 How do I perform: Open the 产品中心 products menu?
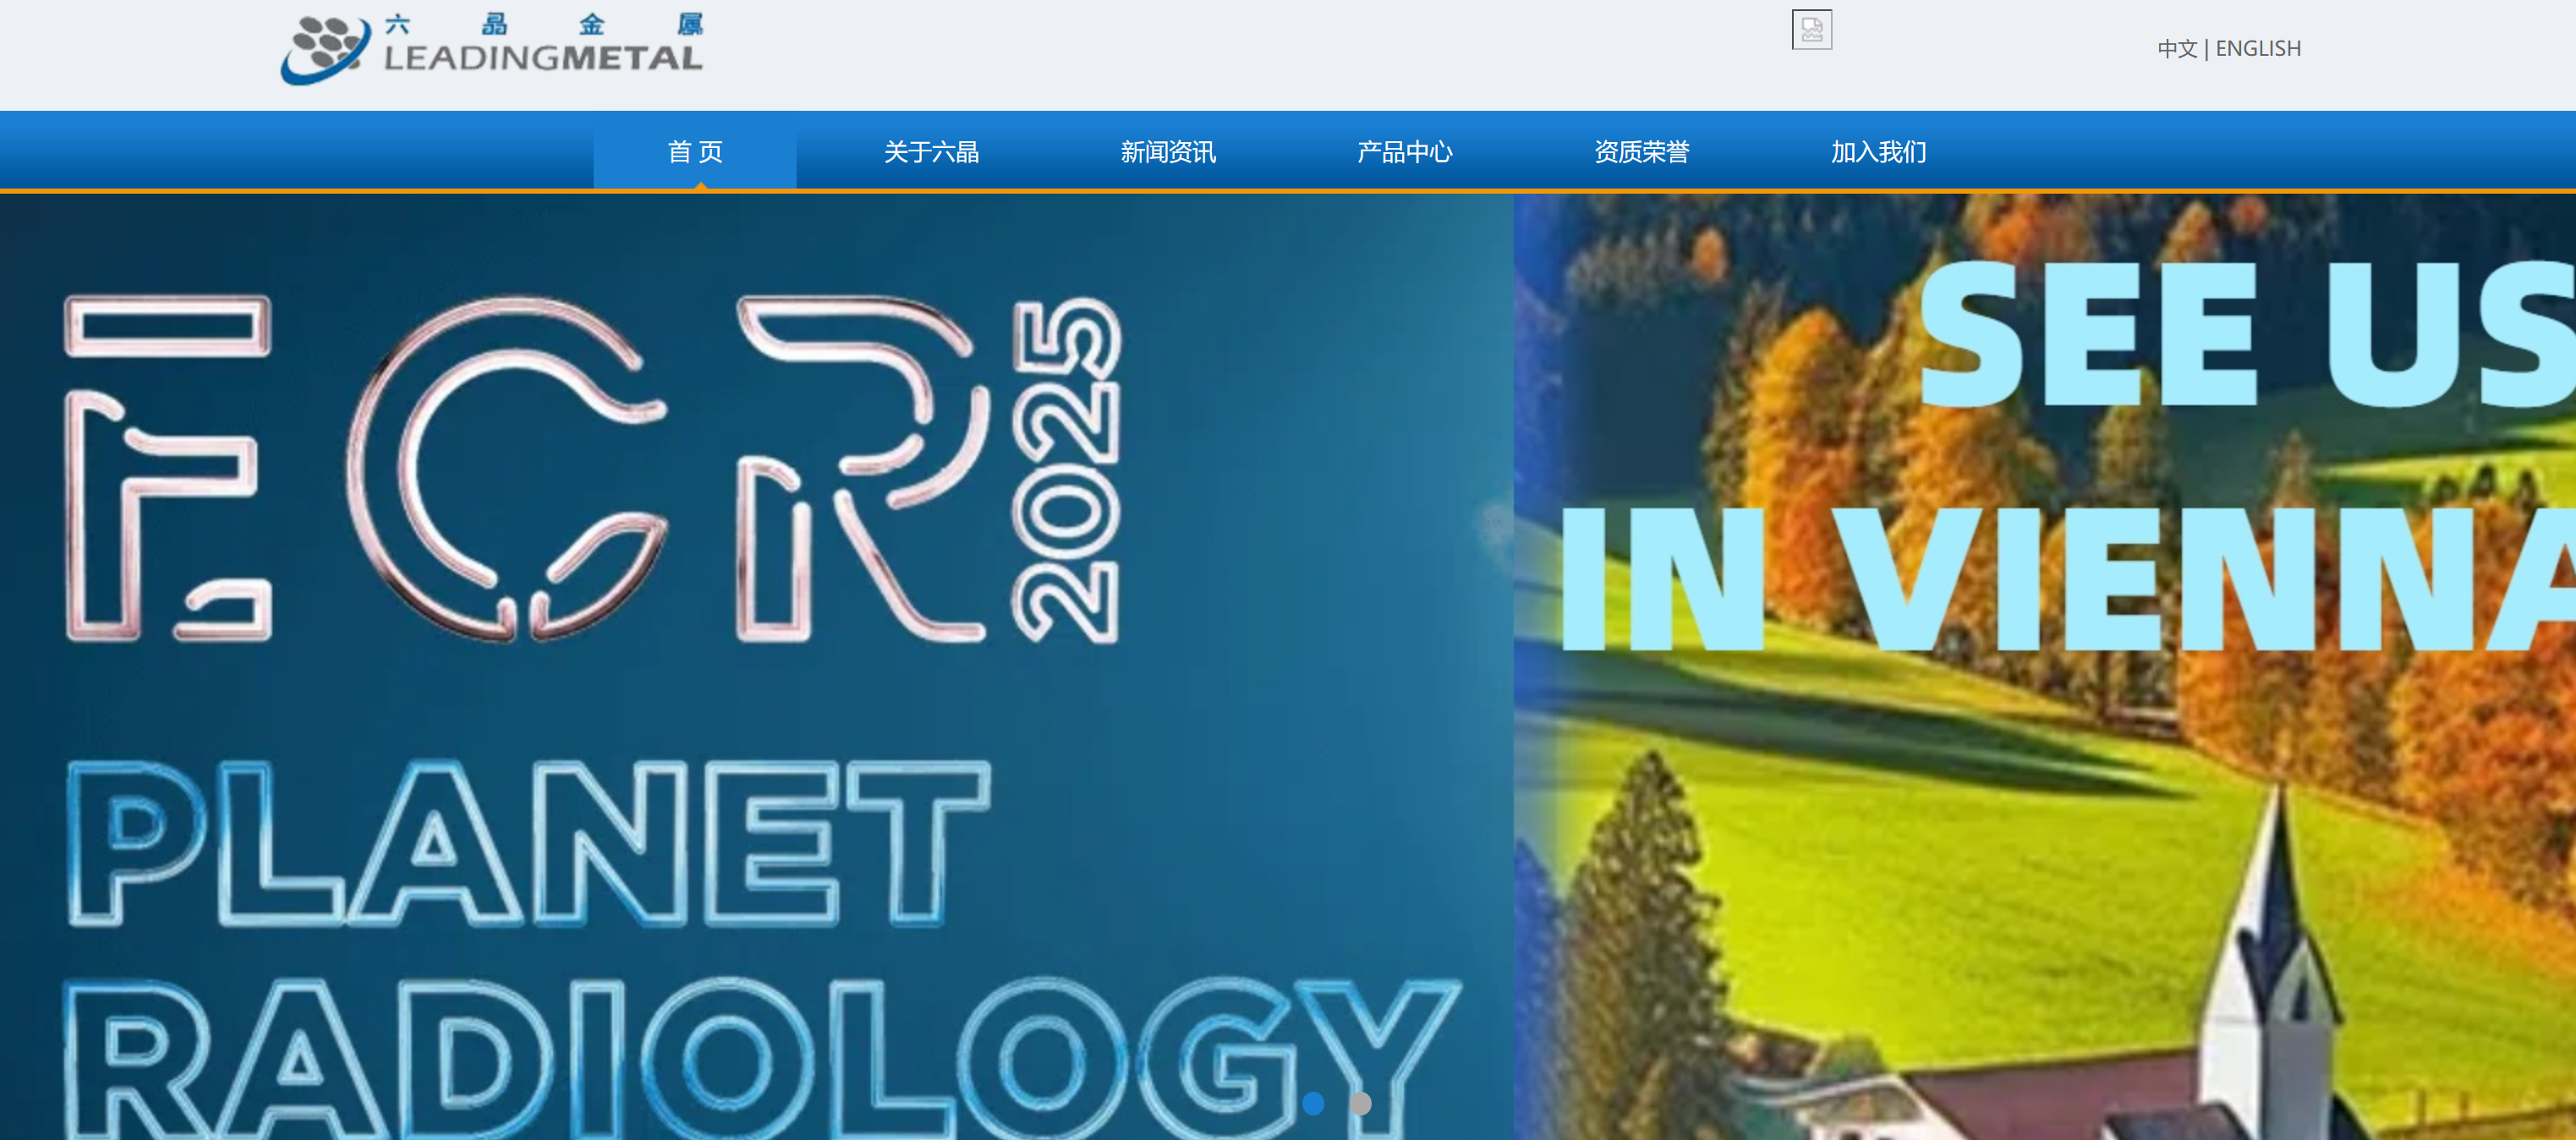pyautogui.click(x=1404, y=152)
